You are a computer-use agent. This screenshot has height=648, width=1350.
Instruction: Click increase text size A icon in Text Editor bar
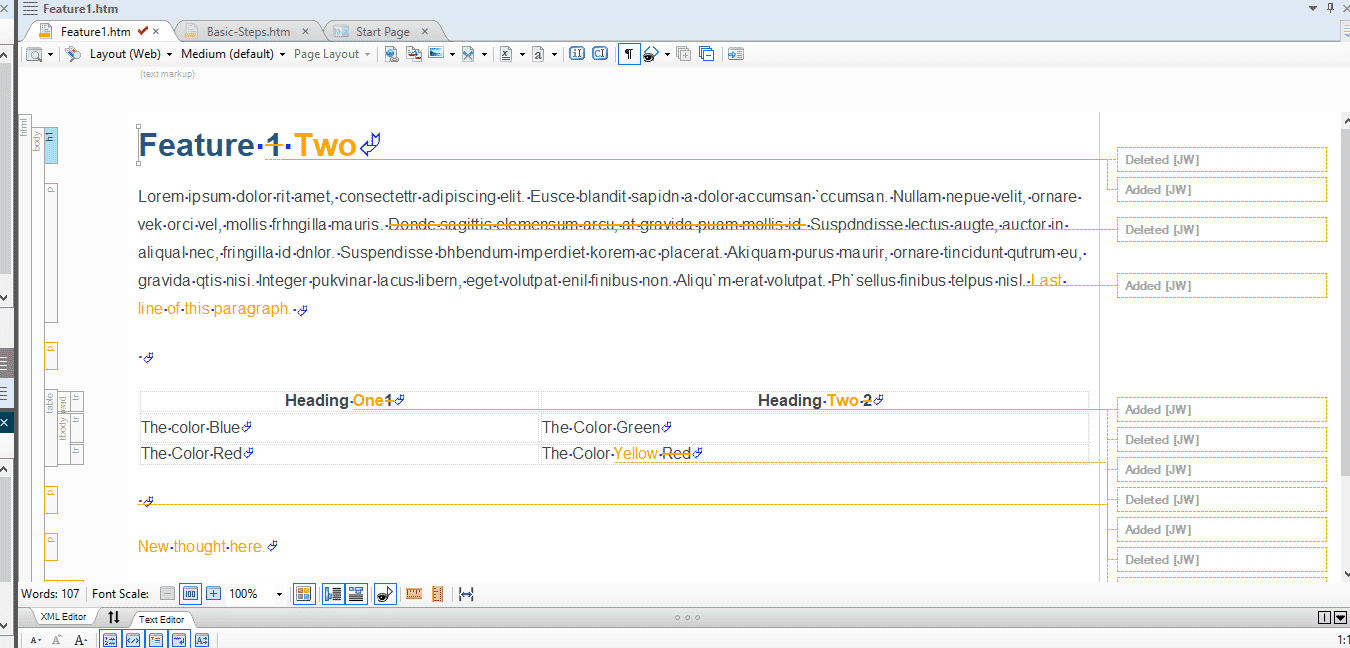81,640
